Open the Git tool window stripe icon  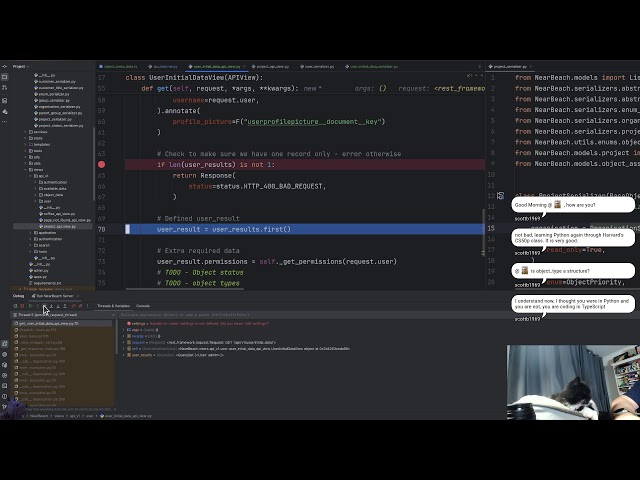point(4,407)
